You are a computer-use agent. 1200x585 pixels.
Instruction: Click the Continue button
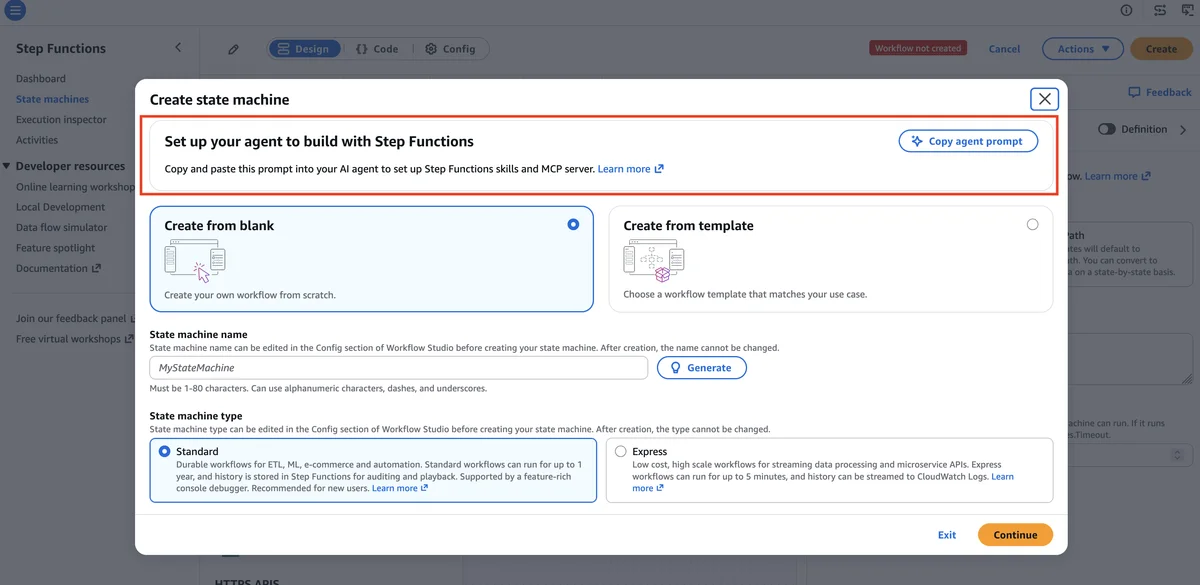[1015, 535]
